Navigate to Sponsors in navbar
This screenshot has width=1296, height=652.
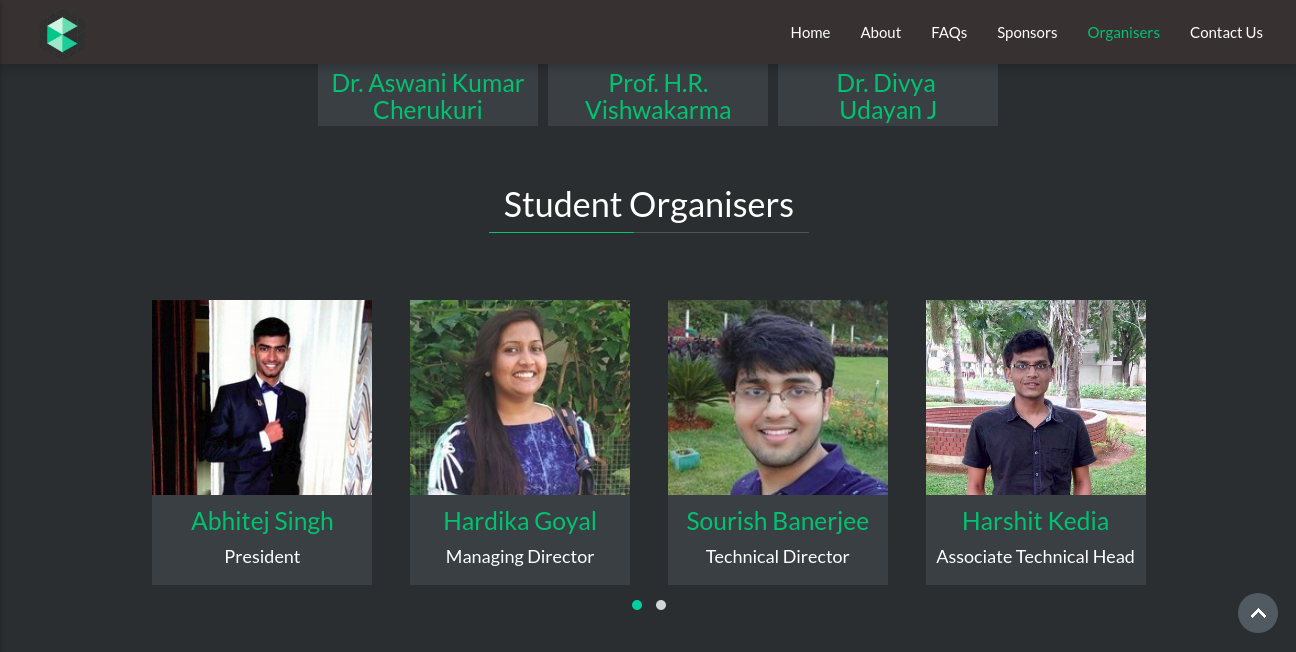pos(1027,32)
